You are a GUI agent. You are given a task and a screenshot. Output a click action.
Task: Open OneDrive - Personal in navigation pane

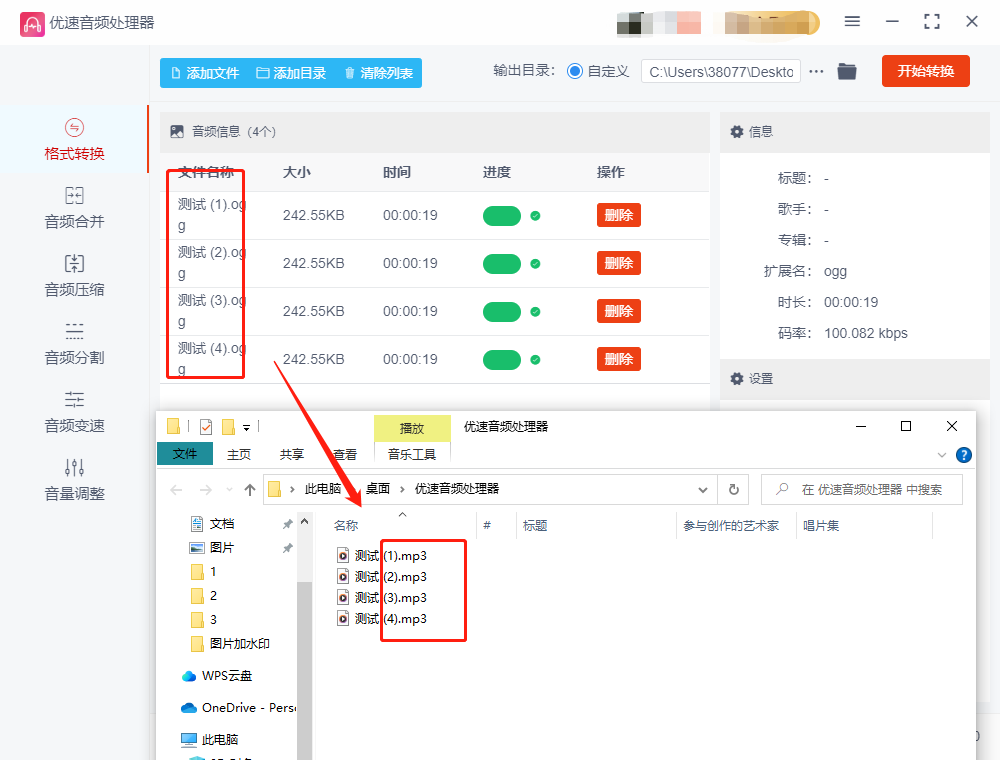(x=239, y=708)
